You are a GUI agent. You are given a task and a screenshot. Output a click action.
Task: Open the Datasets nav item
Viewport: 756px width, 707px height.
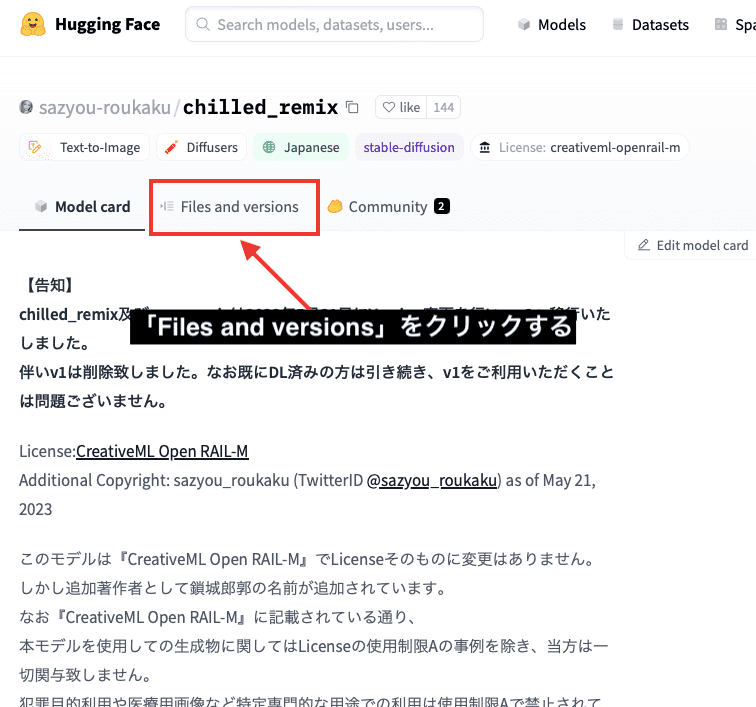[650, 25]
